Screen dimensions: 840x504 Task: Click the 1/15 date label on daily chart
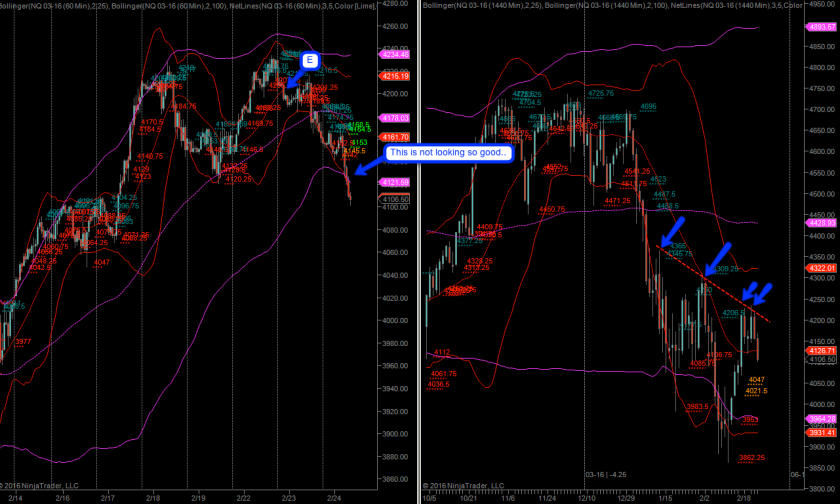pos(665,498)
